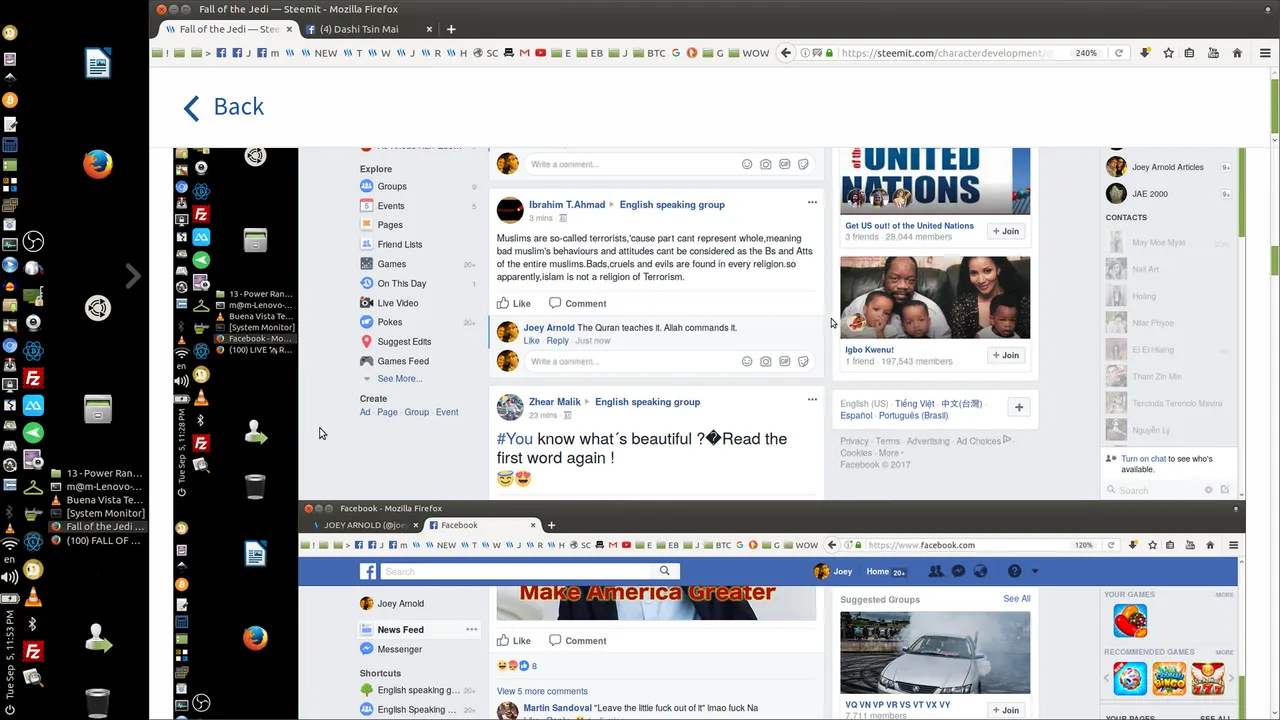Viewport: 1280px width, 720px height.
Task: Select On This Day in pictured Facebook sidebar
Action: click(392, 283)
